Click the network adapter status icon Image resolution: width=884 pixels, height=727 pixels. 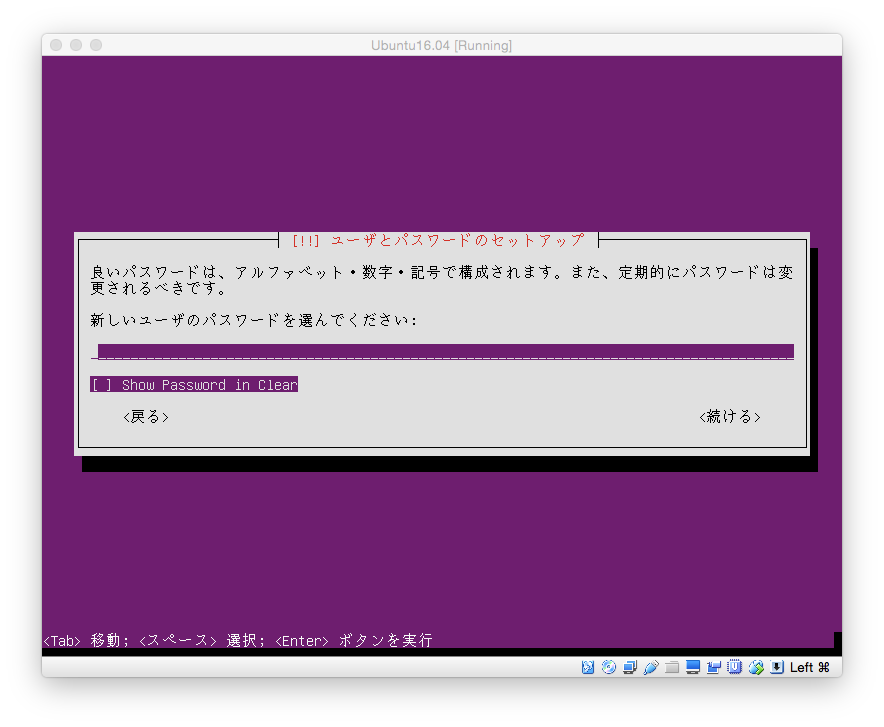pyautogui.click(x=630, y=667)
